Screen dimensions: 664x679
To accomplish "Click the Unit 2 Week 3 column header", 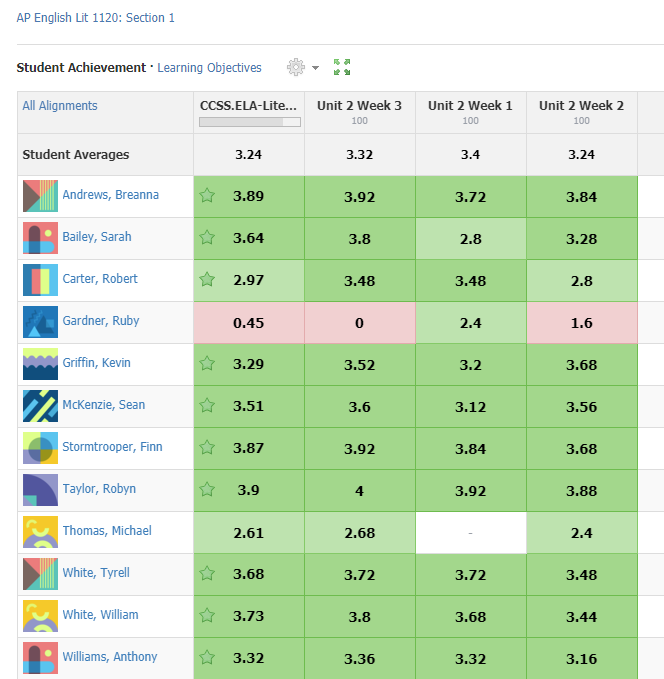I will point(359,106).
